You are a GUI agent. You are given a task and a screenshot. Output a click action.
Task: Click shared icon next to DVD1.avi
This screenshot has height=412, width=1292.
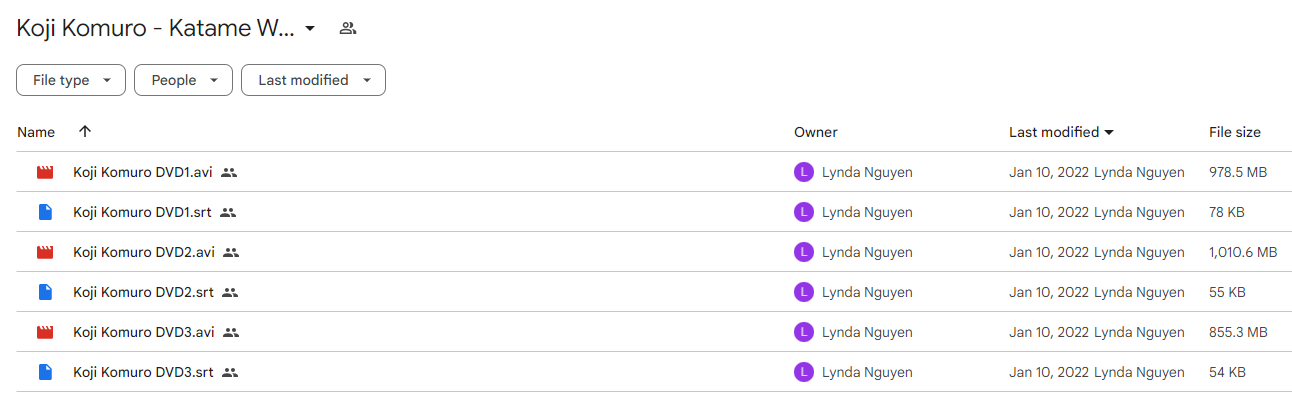229,172
